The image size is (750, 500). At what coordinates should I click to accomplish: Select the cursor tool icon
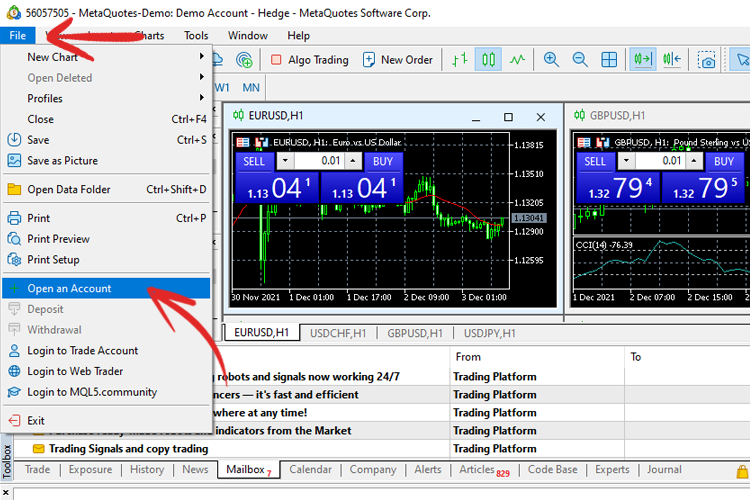pos(740,60)
